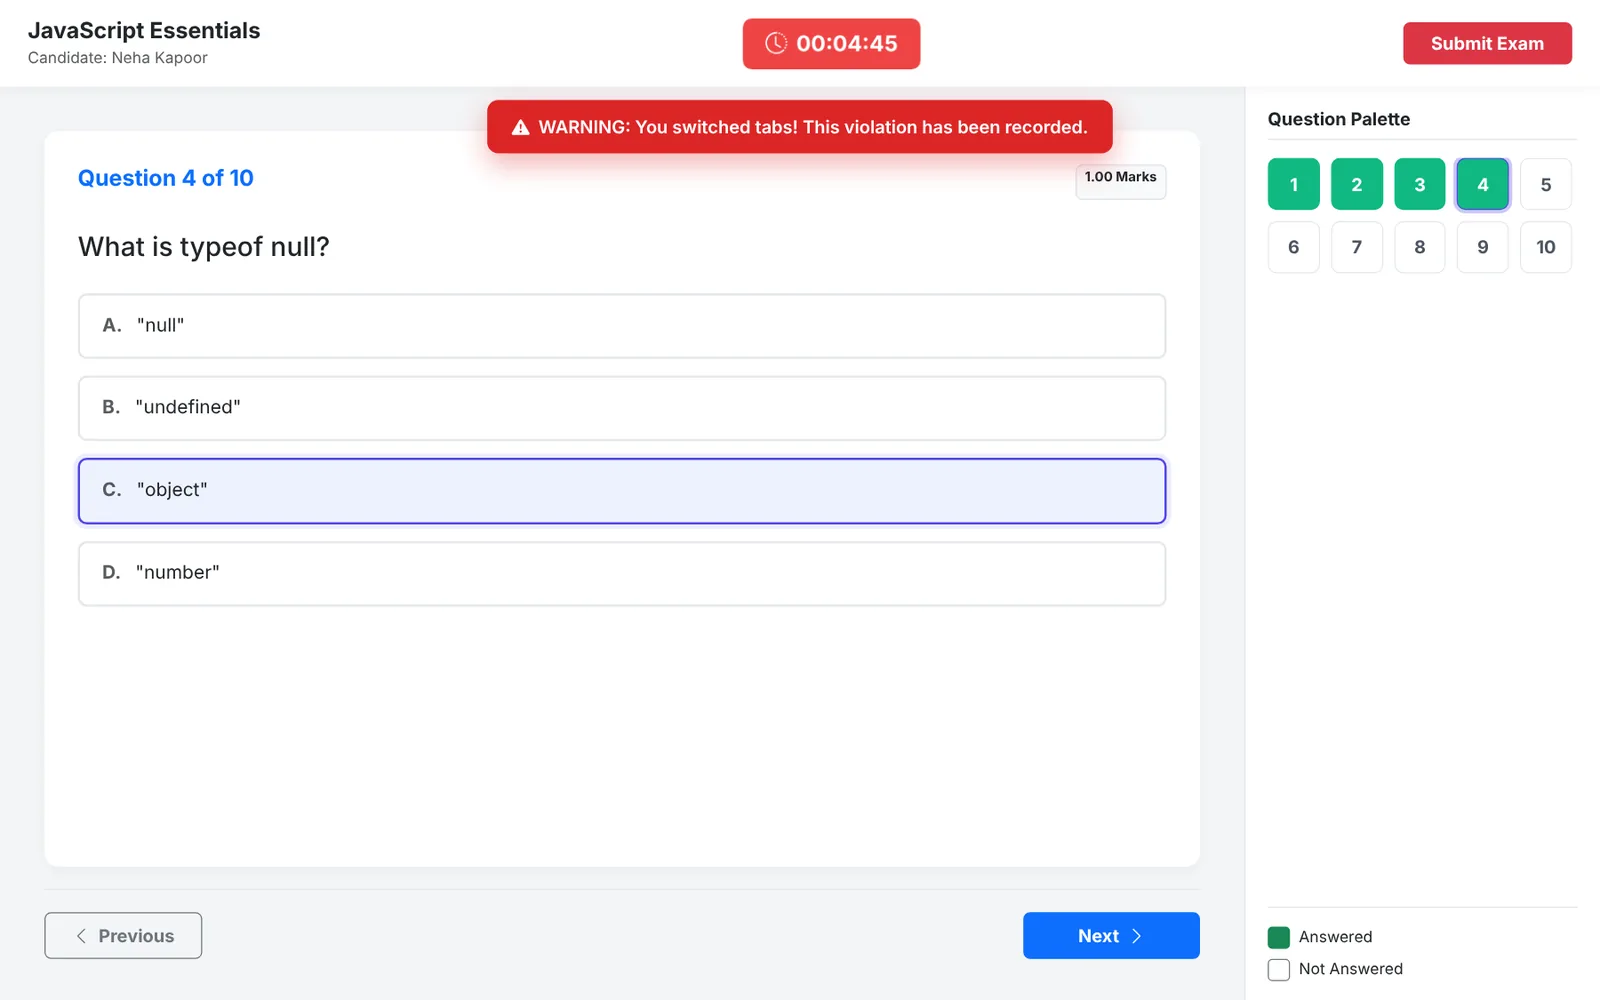Select answer option C "object"
The height and width of the screenshot is (1000, 1600).
[x=622, y=491]
